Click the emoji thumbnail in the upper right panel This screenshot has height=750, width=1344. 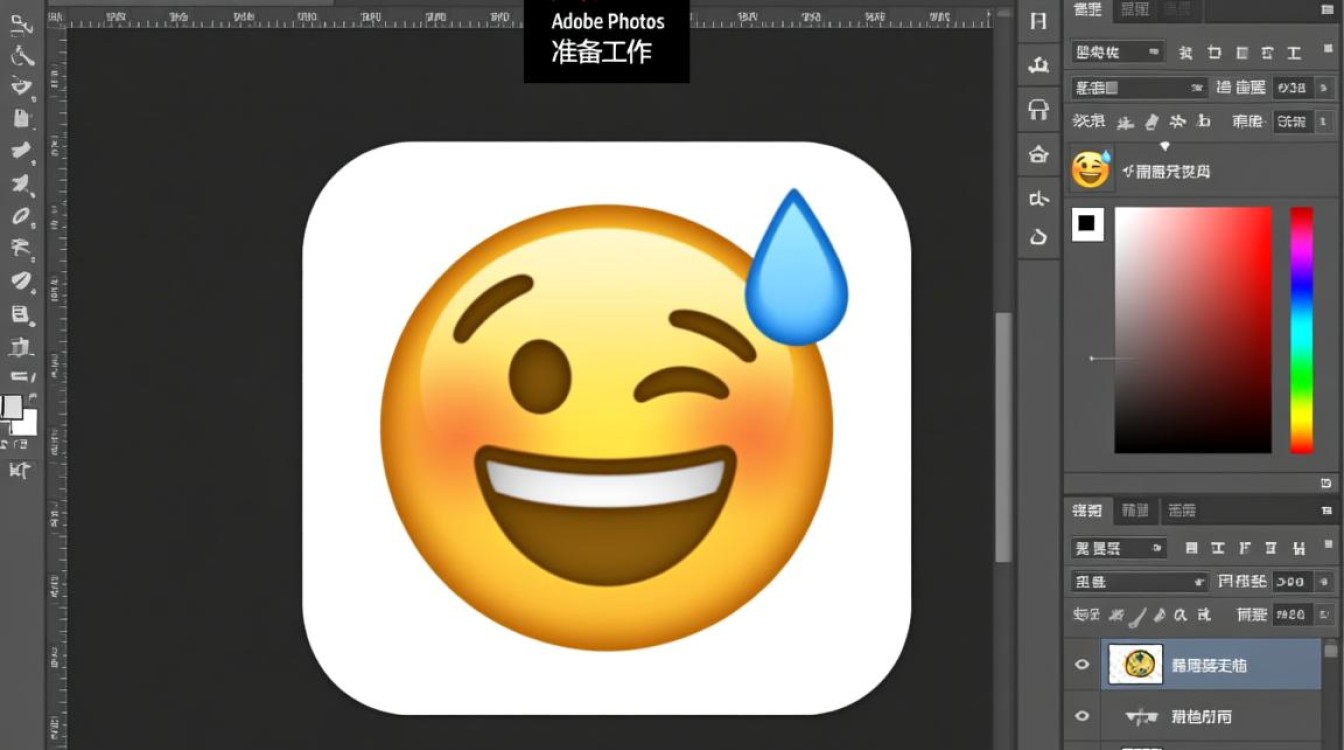tap(1091, 169)
